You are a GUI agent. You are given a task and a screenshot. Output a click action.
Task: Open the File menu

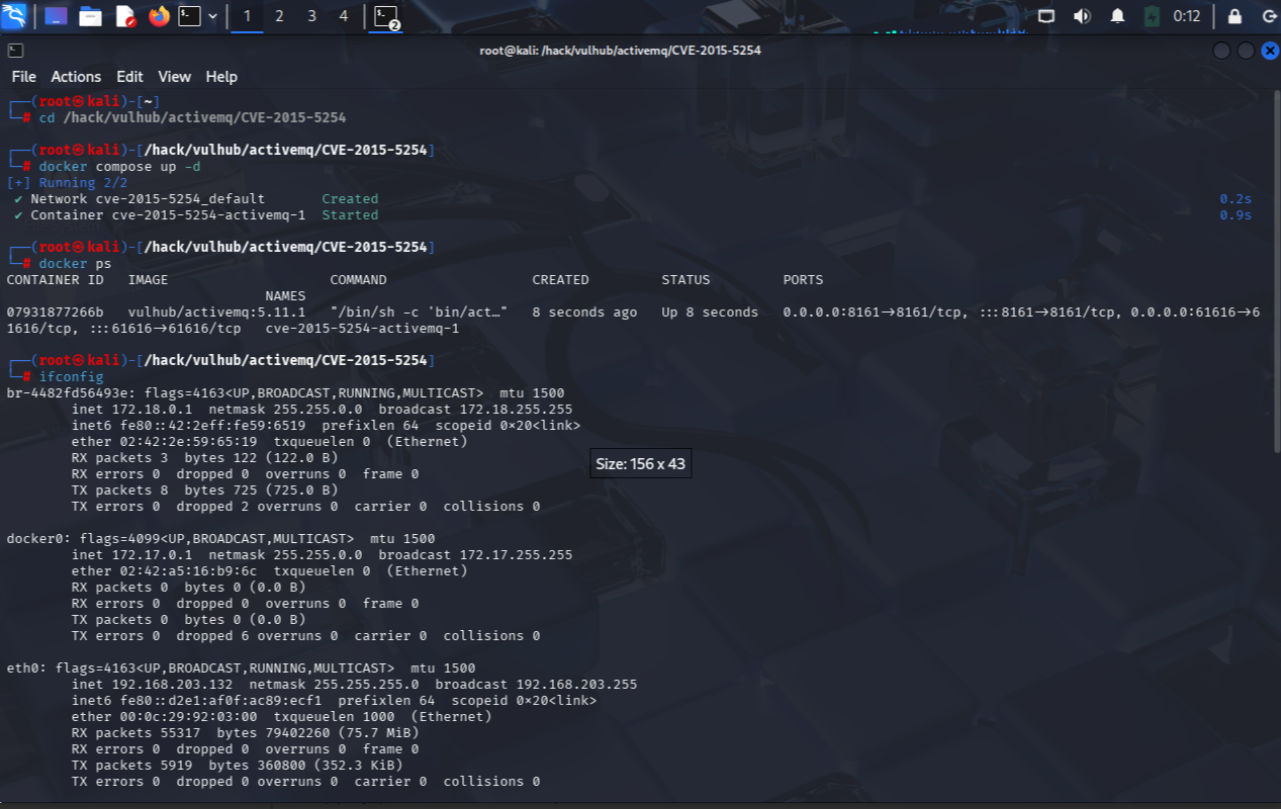point(23,77)
